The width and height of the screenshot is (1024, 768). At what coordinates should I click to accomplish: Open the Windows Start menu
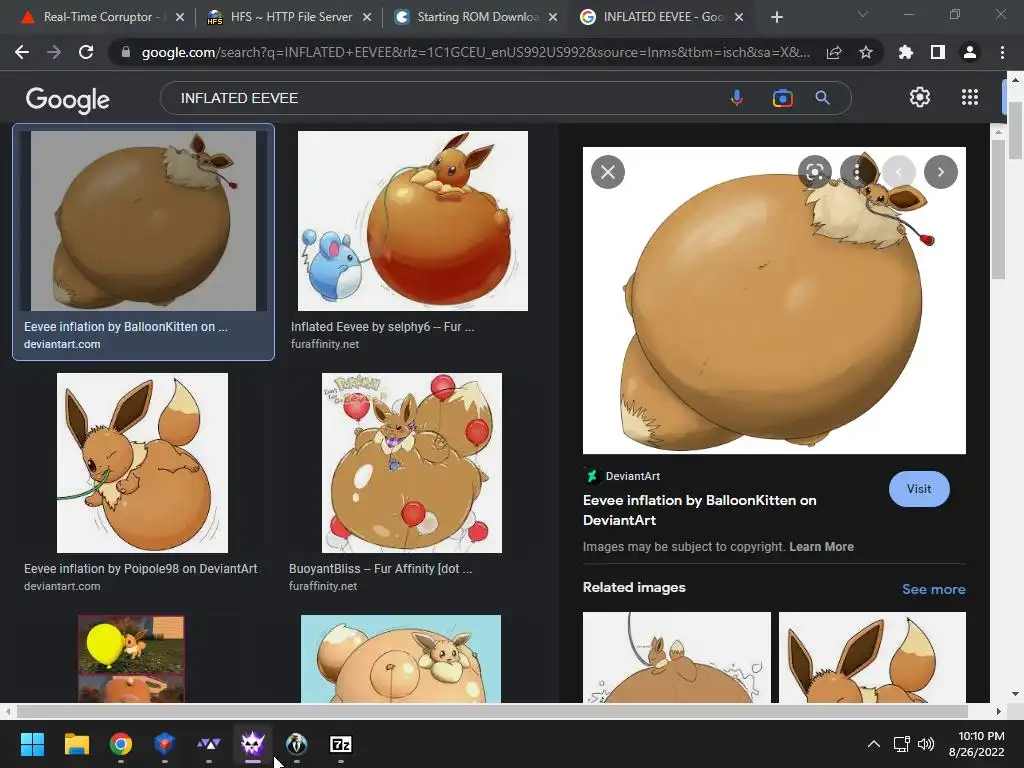click(32, 744)
